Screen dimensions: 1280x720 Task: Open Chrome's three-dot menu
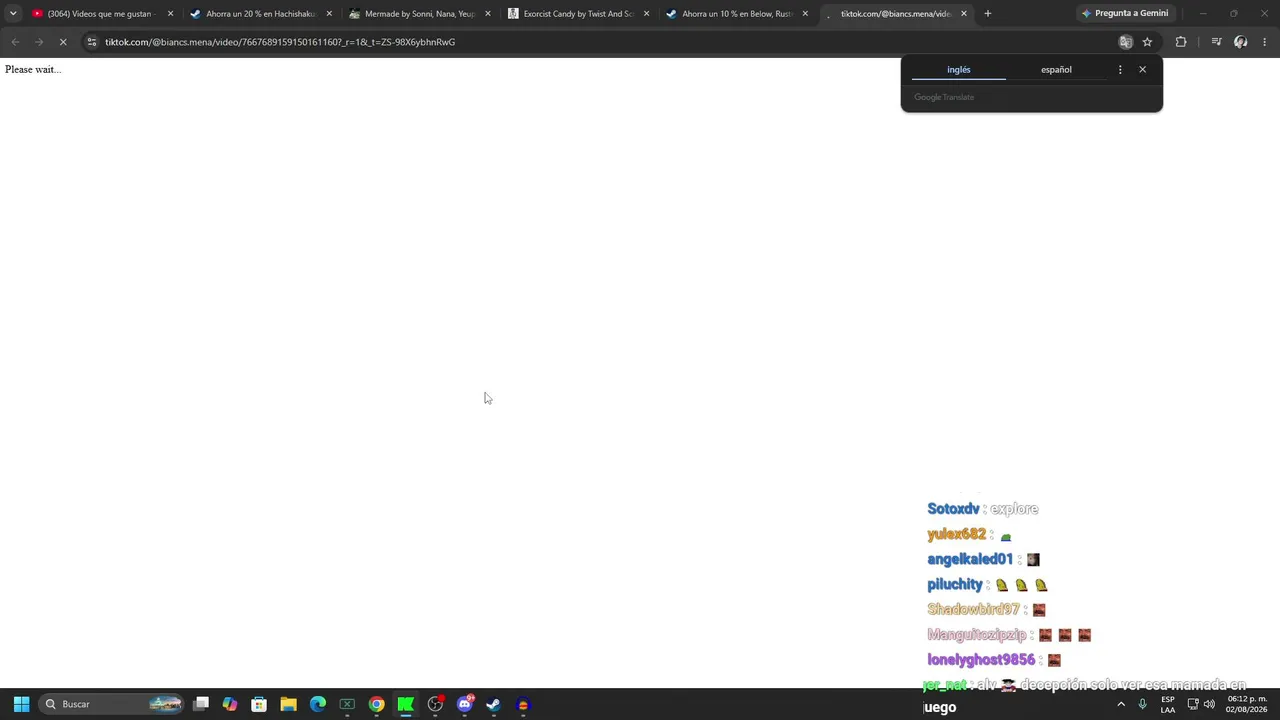(1265, 42)
